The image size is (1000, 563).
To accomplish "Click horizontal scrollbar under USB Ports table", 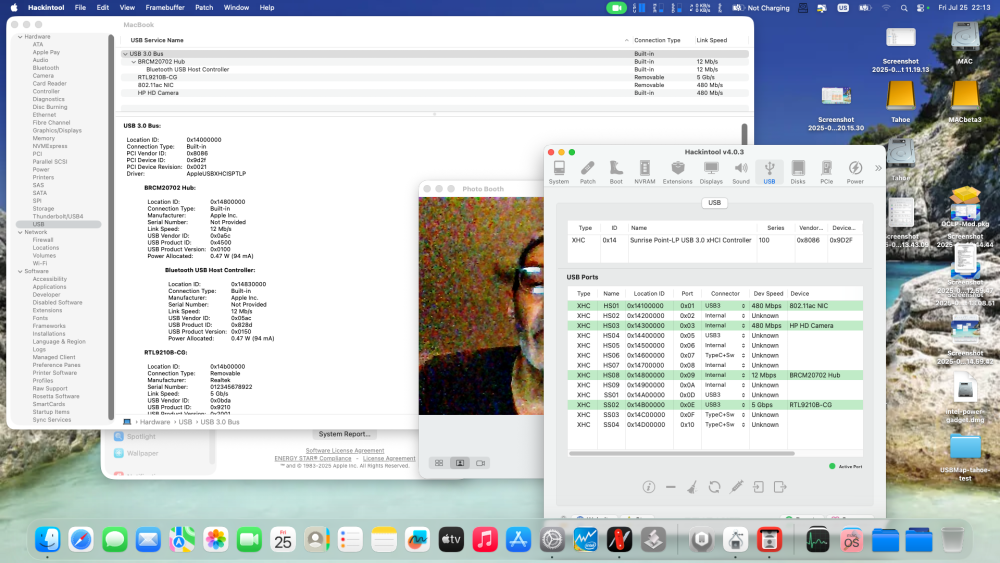I will coord(682,453).
